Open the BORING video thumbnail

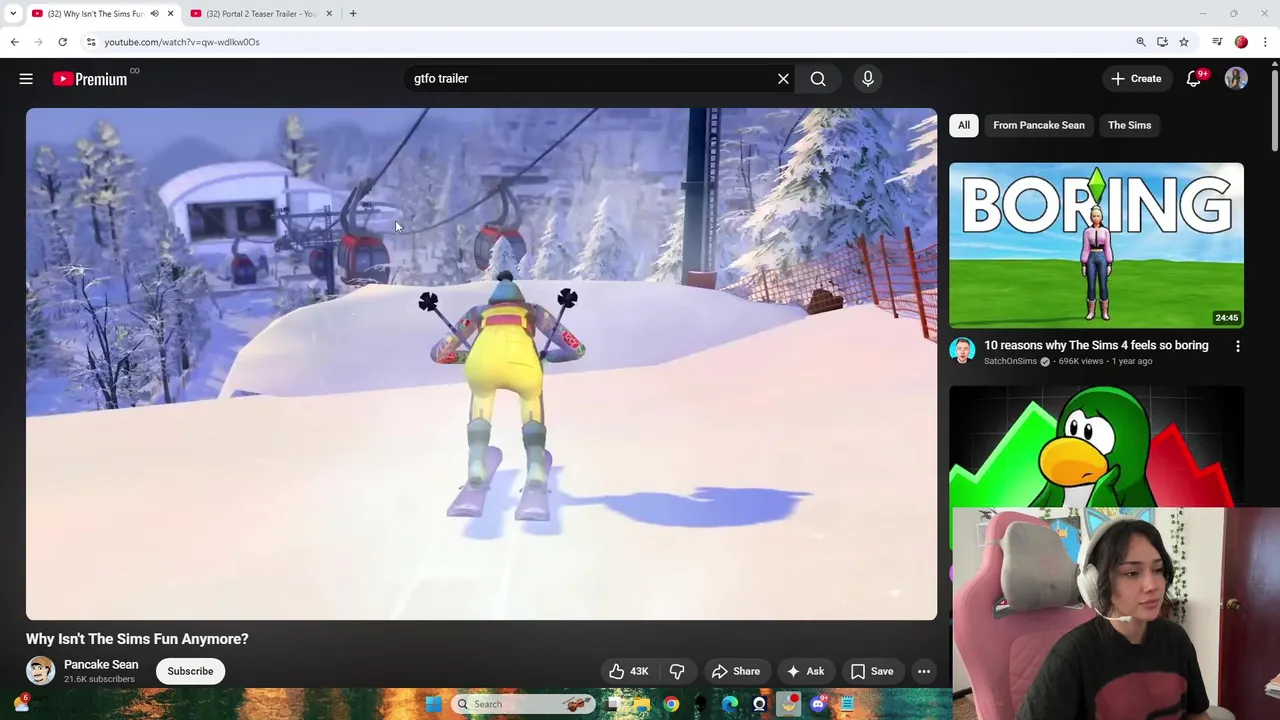coord(1096,245)
